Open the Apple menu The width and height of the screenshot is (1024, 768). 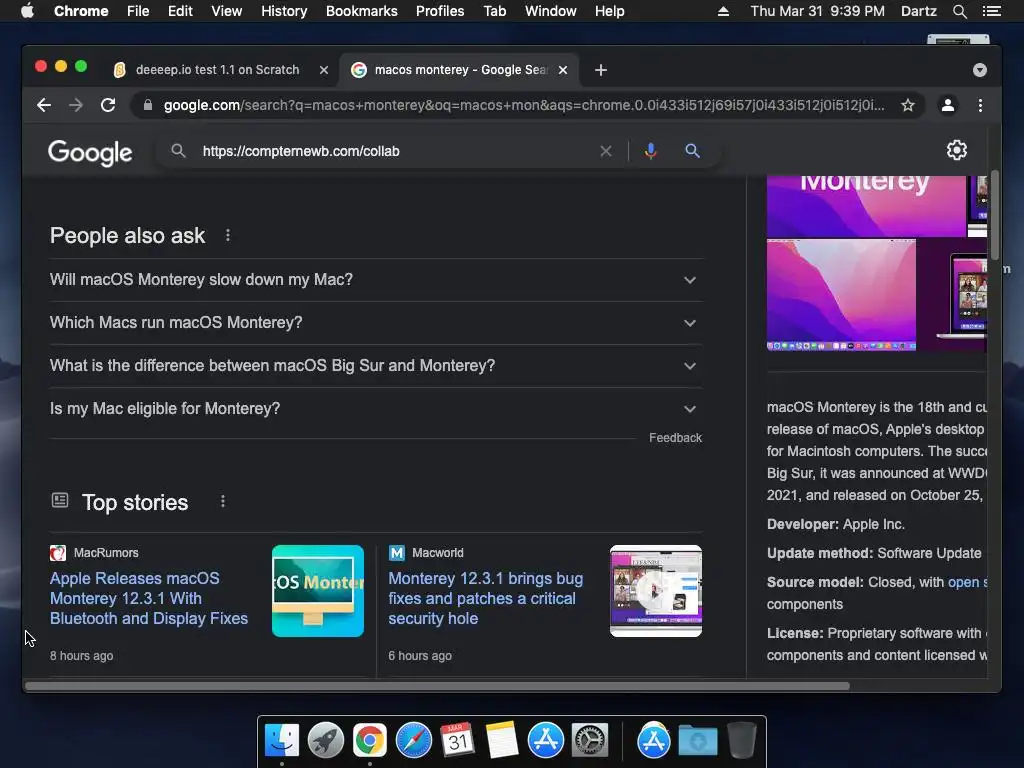[27, 11]
